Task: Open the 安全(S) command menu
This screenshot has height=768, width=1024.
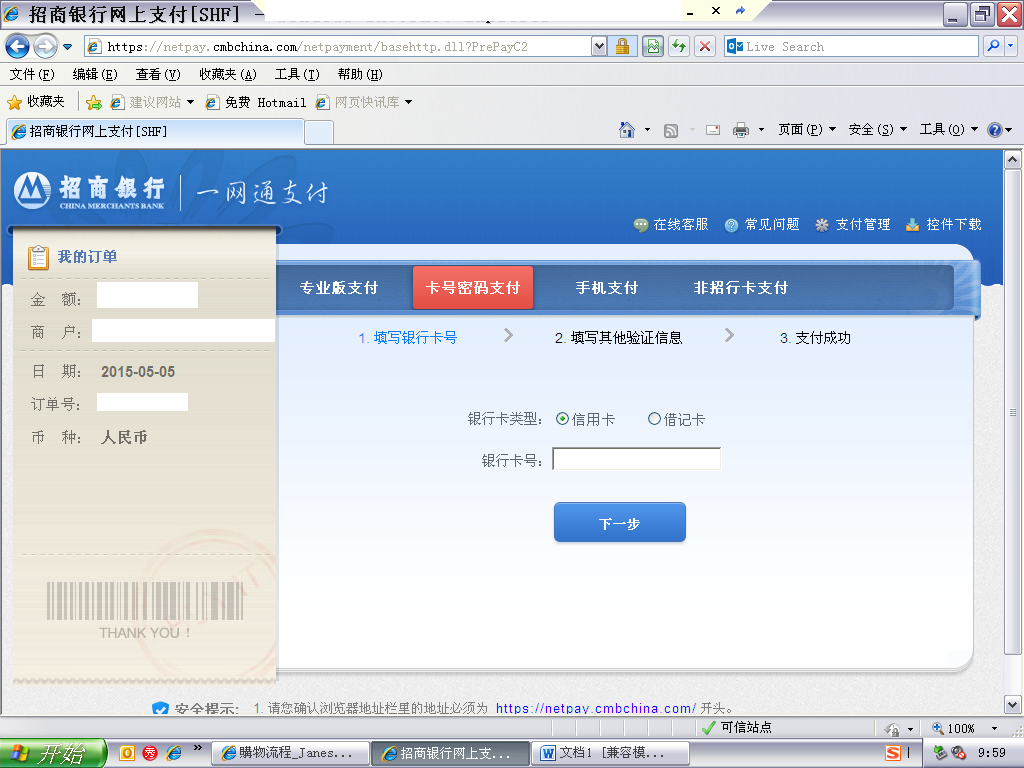Action: click(x=878, y=130)
